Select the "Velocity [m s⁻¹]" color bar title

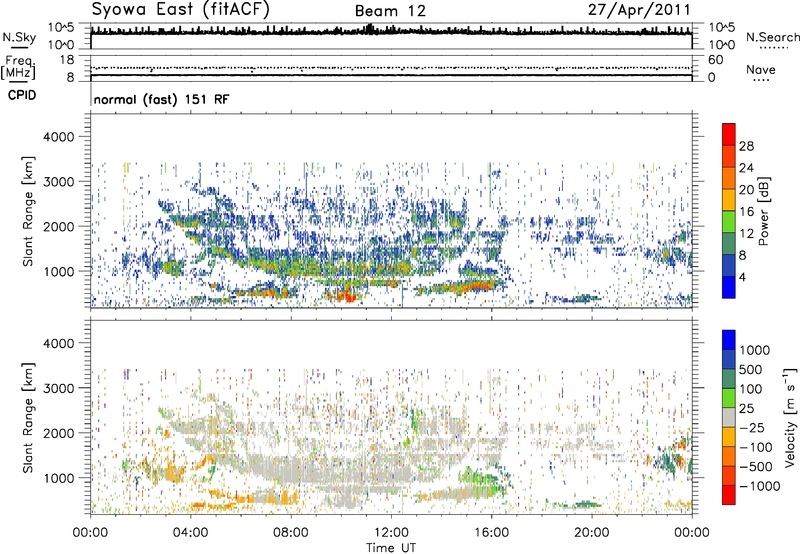[x=790, y=417]
